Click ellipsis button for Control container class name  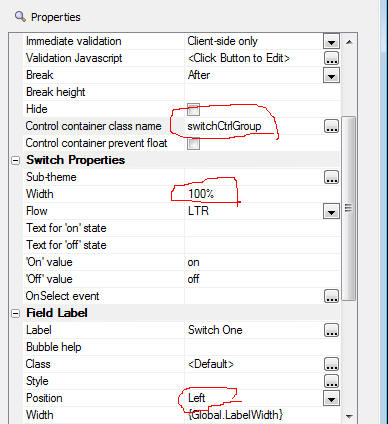(331, 126)
